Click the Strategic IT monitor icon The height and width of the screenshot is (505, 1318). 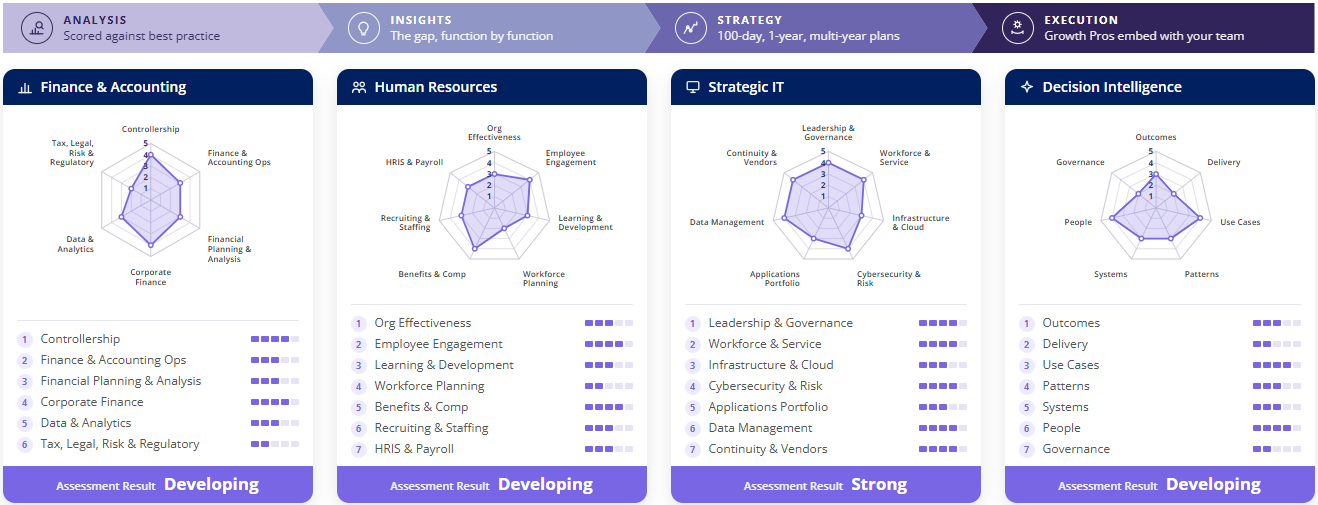pyautogui.click(x=692, y=88)
